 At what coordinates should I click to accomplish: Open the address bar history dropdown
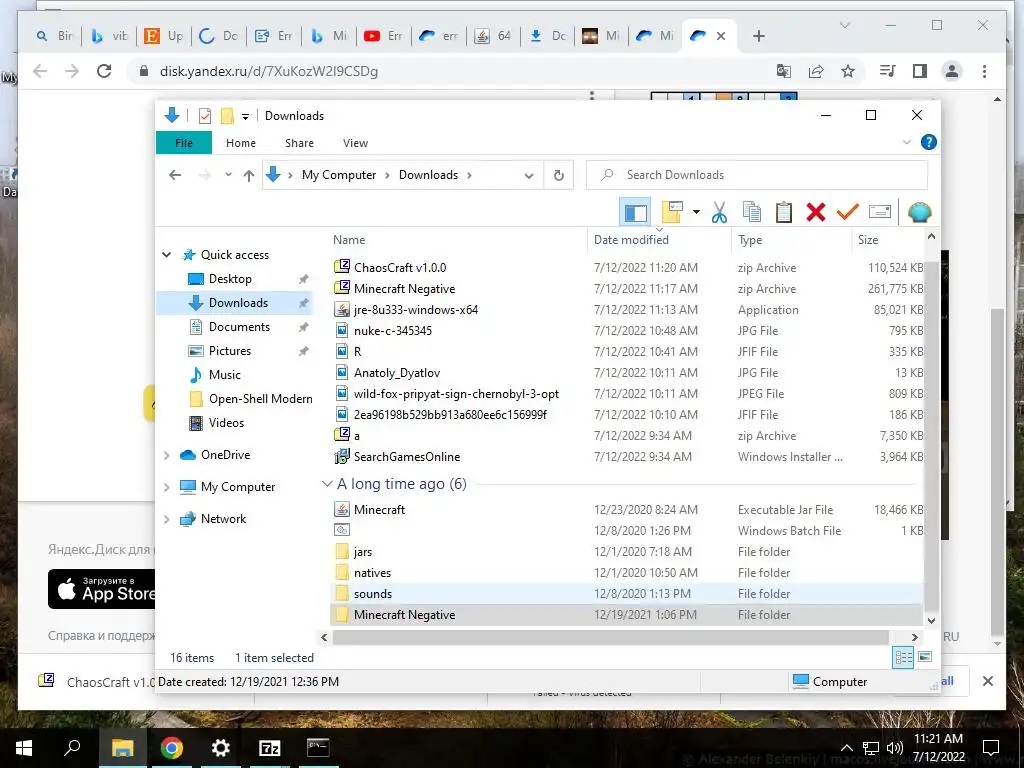point(529,176)
